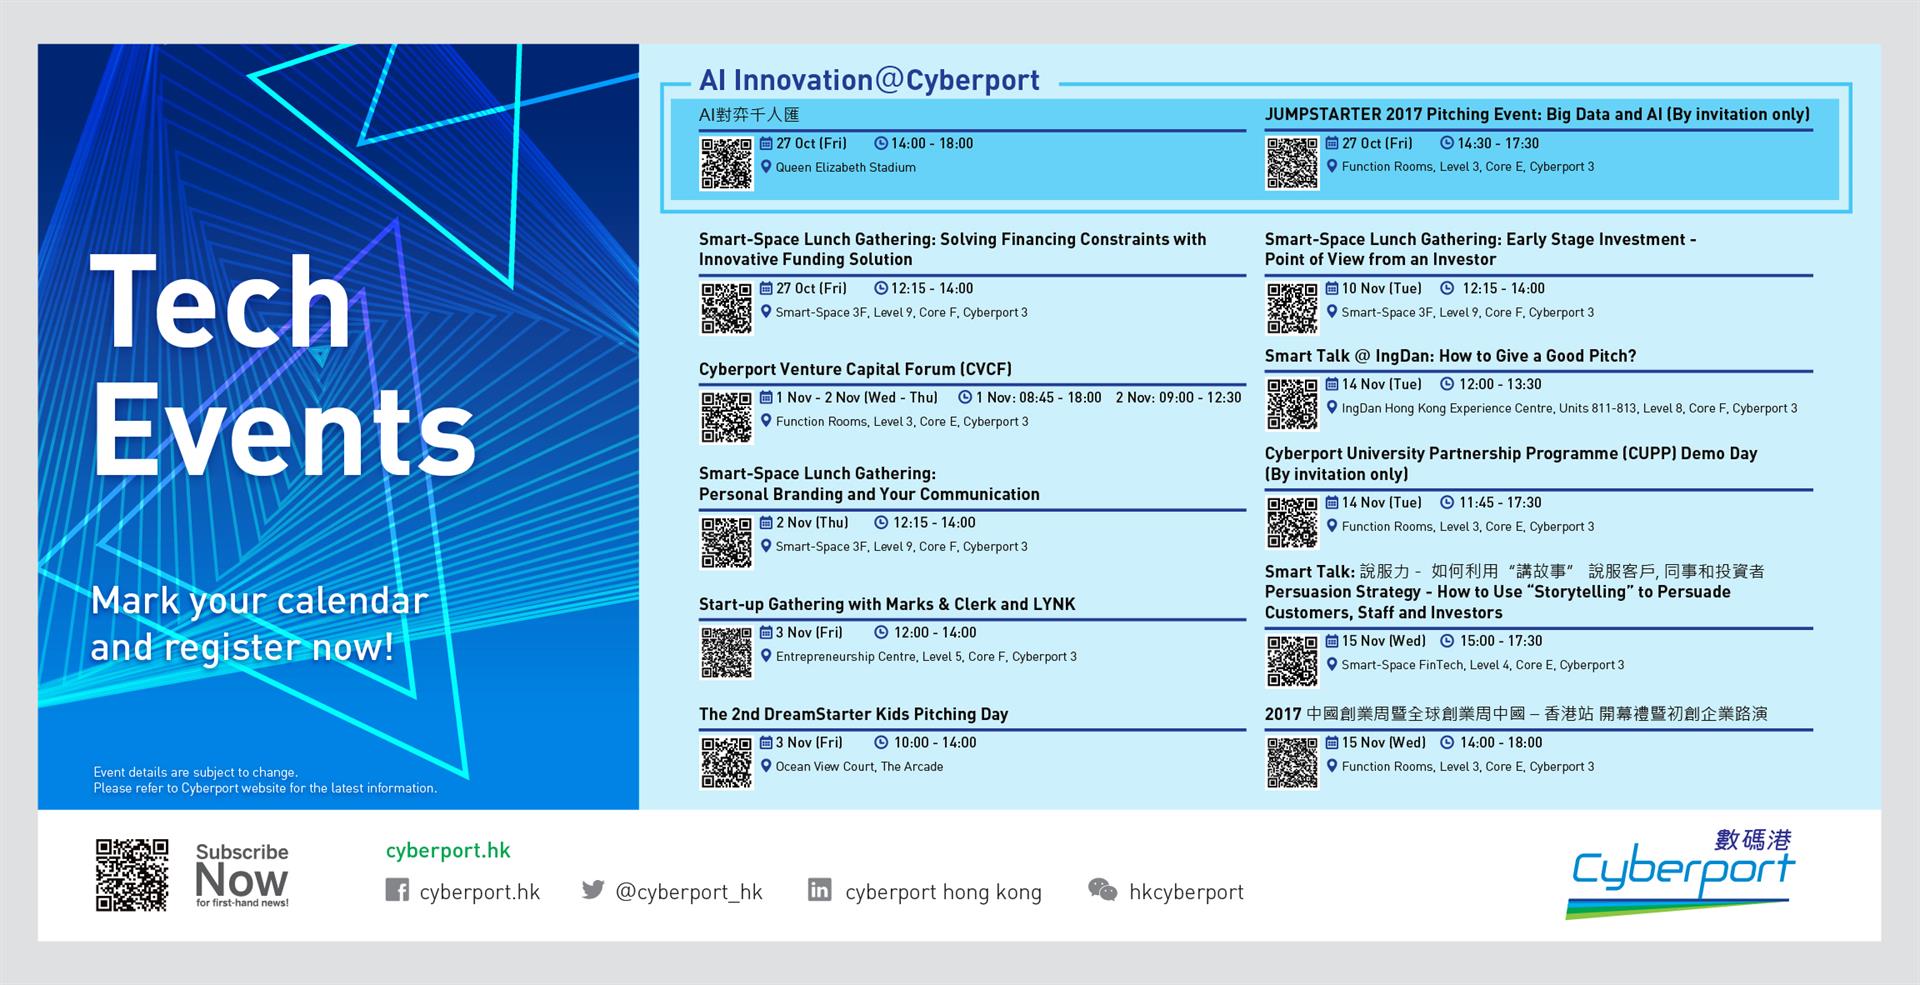Click the QR code for JUMPSTARTER 2017 Pitching Event
Viewport: 1920px width, 985px height.
click(1292, 163)
